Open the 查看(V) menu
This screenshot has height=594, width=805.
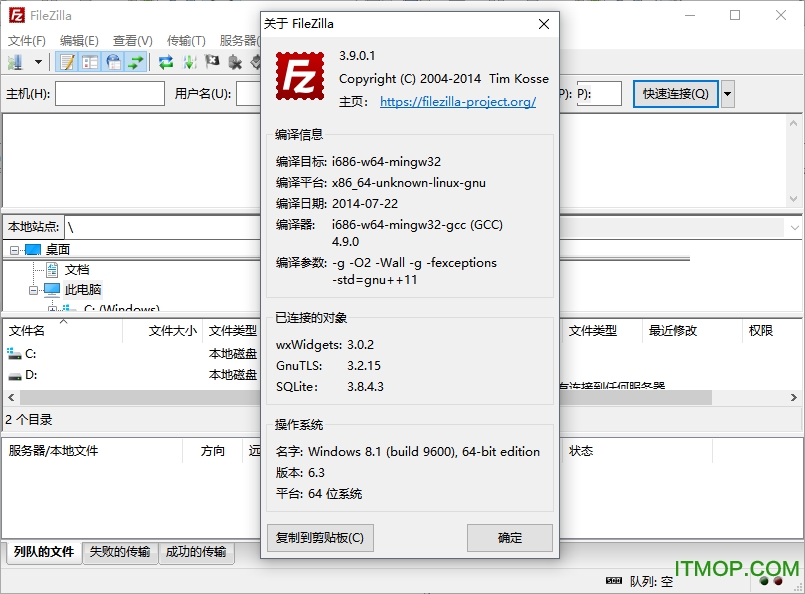pos(132,41)
